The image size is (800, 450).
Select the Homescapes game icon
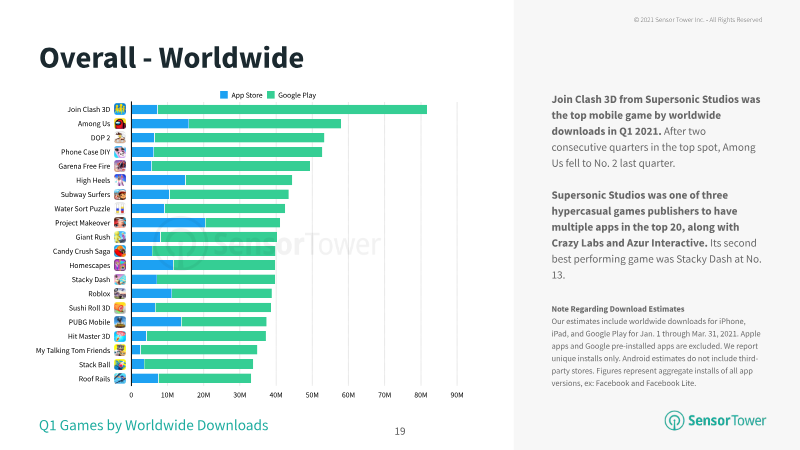pyautogui.click(x=120, y=265)
